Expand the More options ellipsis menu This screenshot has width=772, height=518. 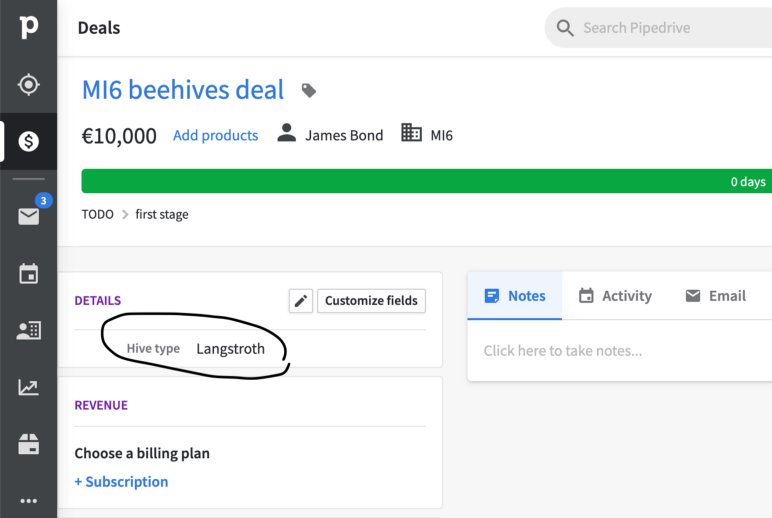point(28,500)
